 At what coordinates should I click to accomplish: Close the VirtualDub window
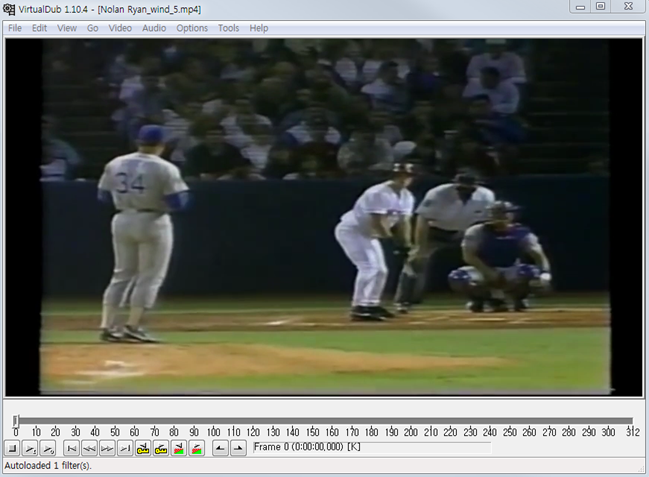628,7
